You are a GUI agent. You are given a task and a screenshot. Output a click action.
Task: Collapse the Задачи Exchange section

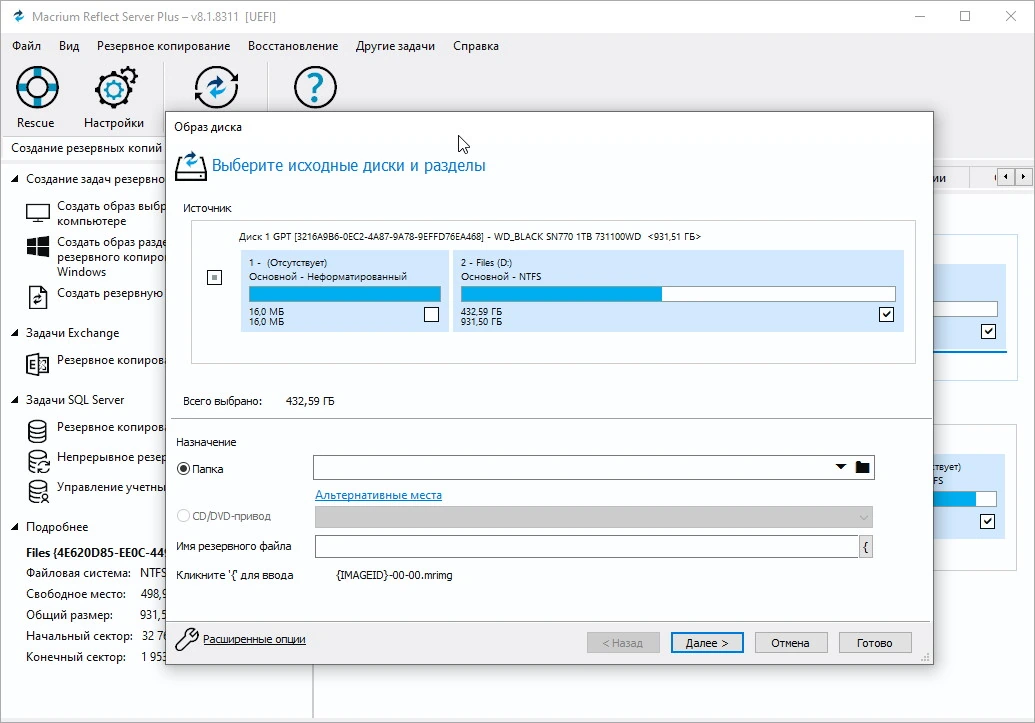click(x=15, y=333)
